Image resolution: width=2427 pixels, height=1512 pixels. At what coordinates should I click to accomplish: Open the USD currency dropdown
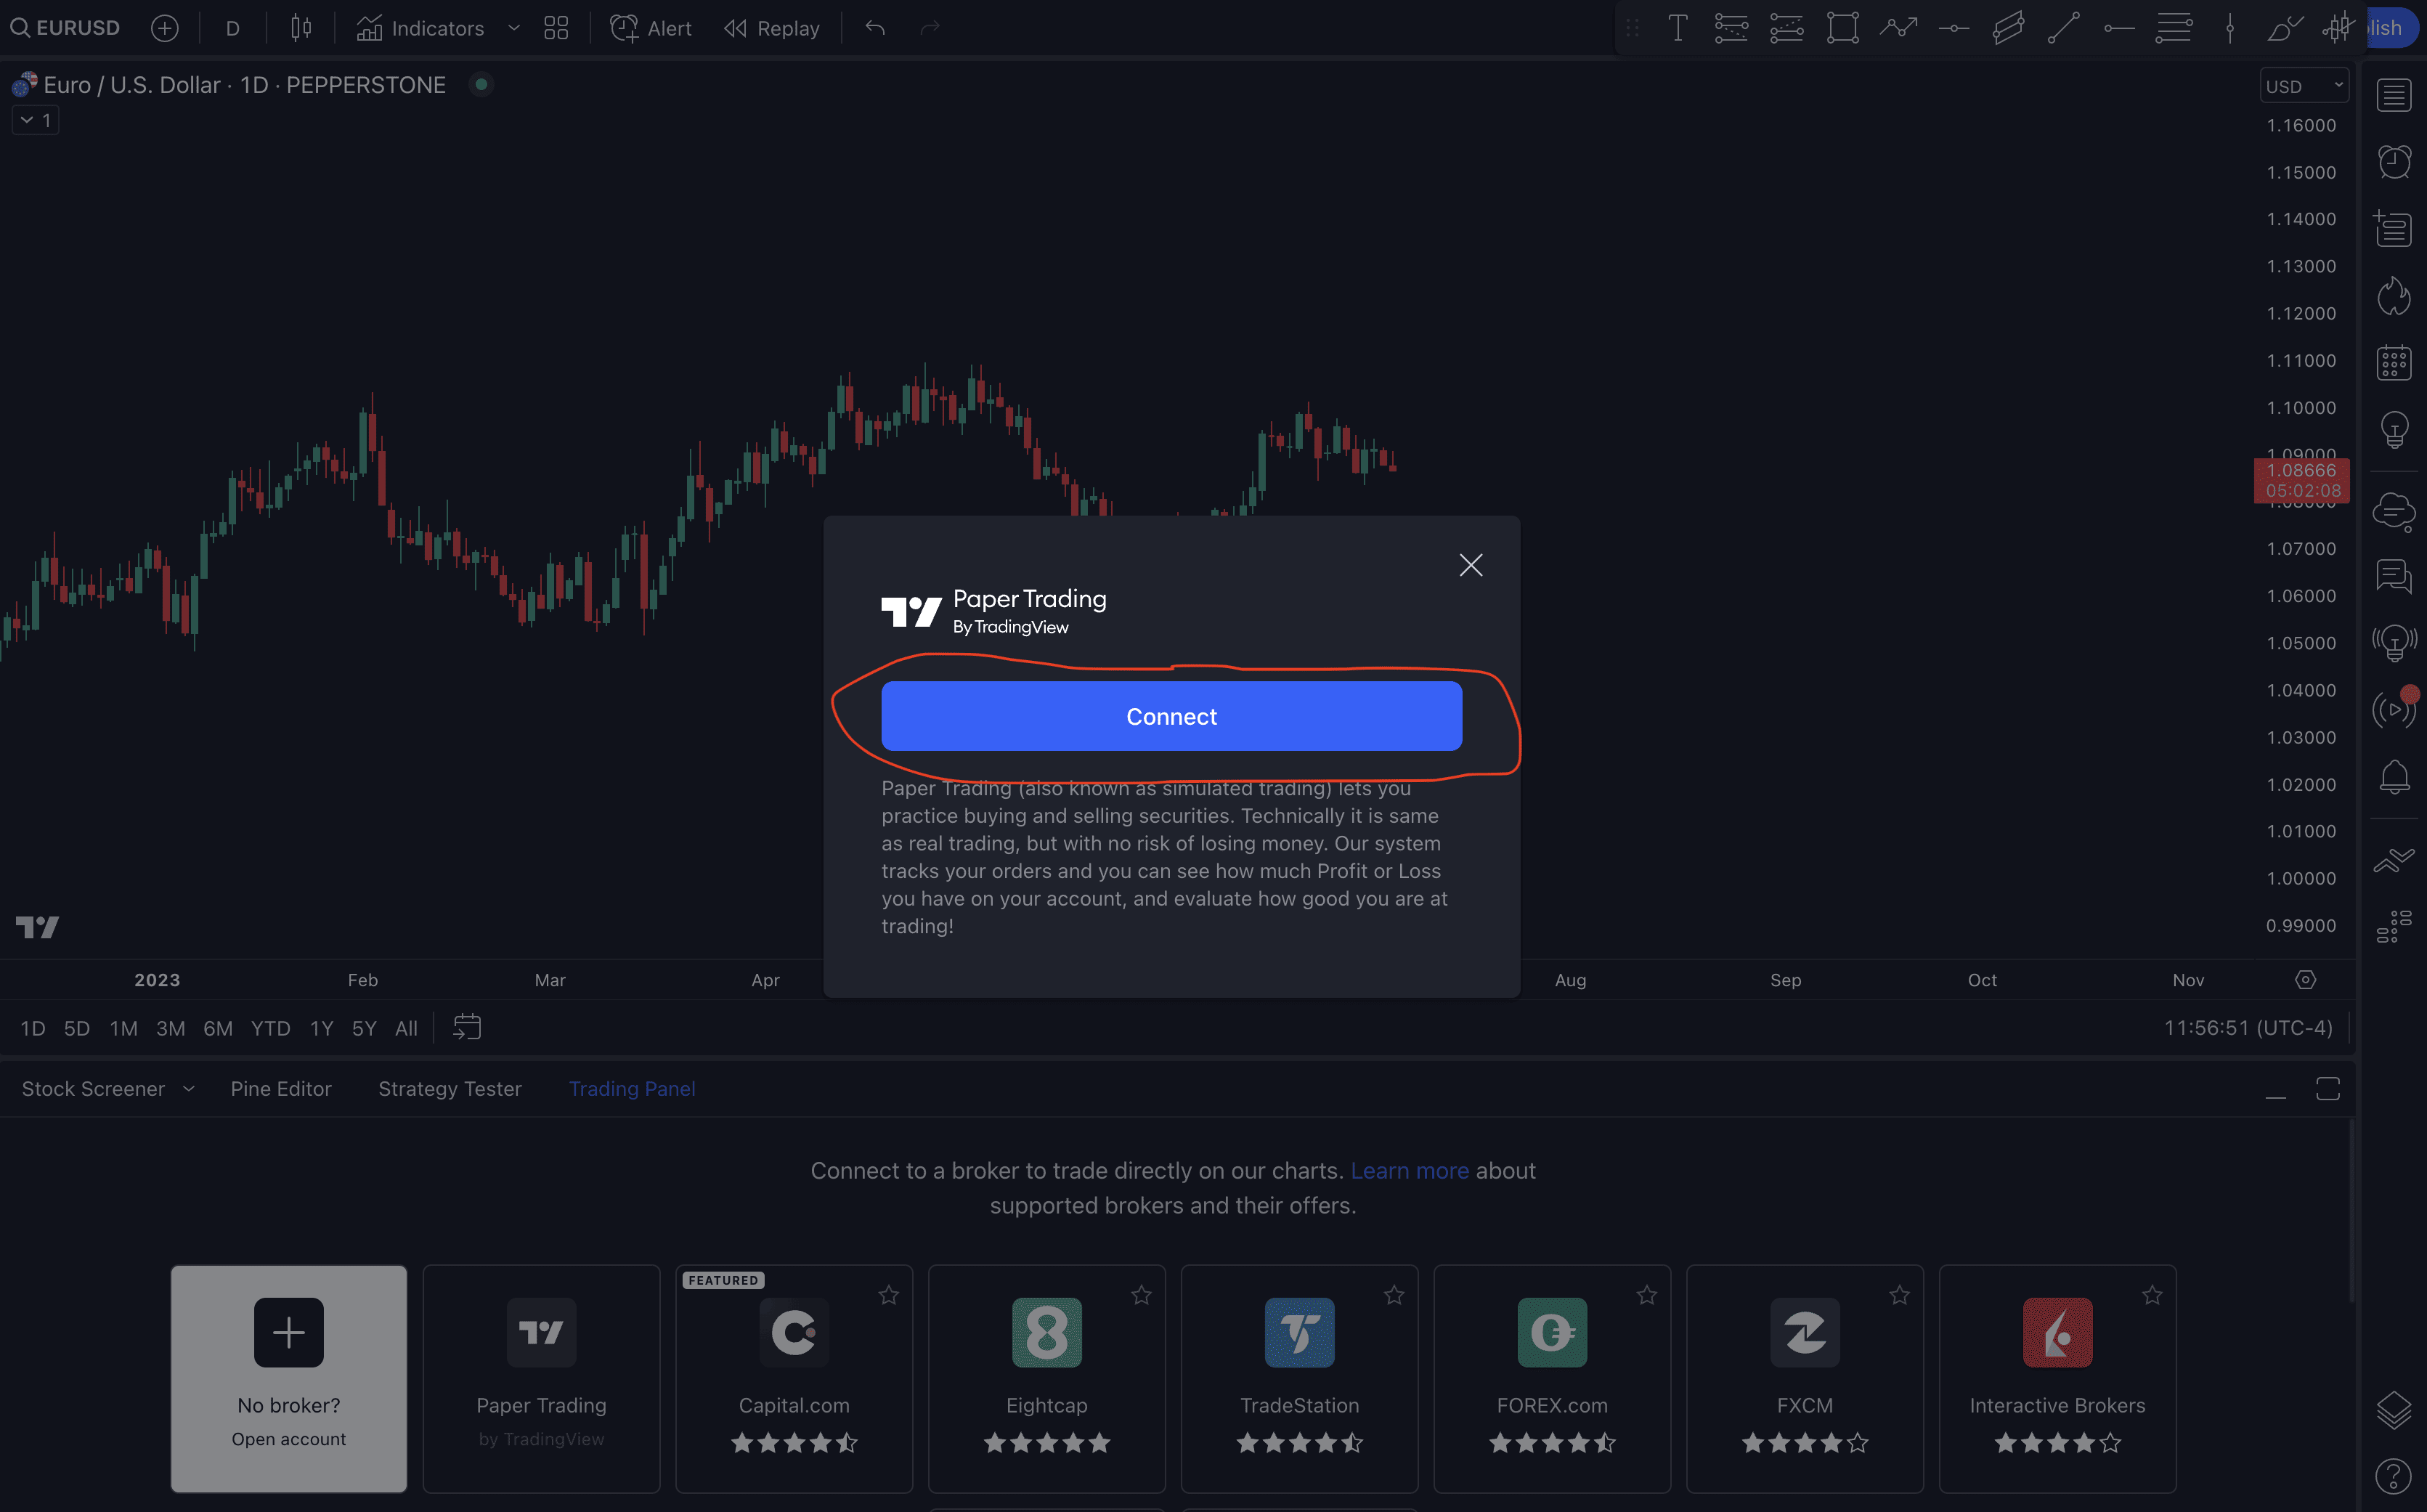pos(2303,86)
